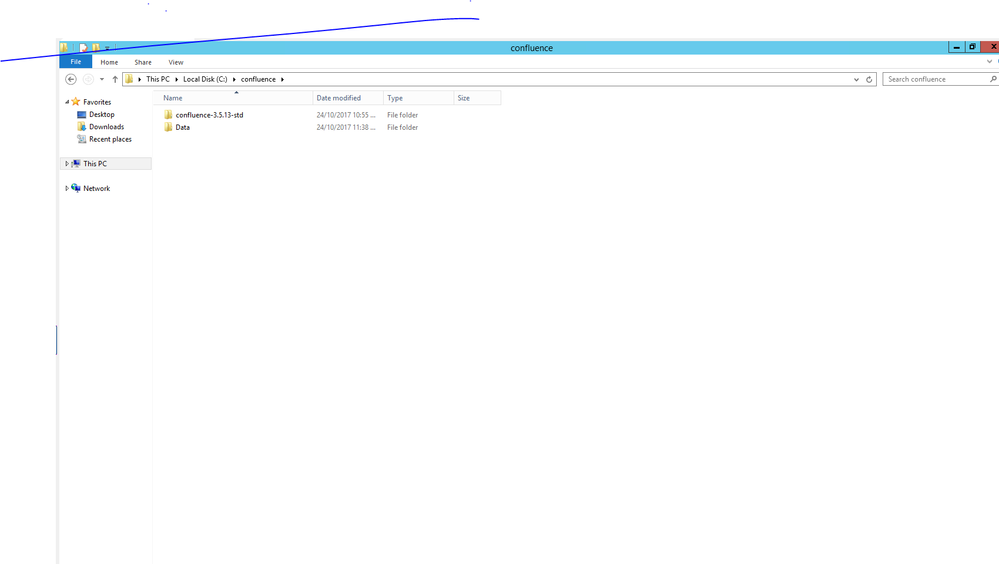This screenshot has height=564, width=999.
Task: Expand the Network tree node
Action: coord(67,189)
